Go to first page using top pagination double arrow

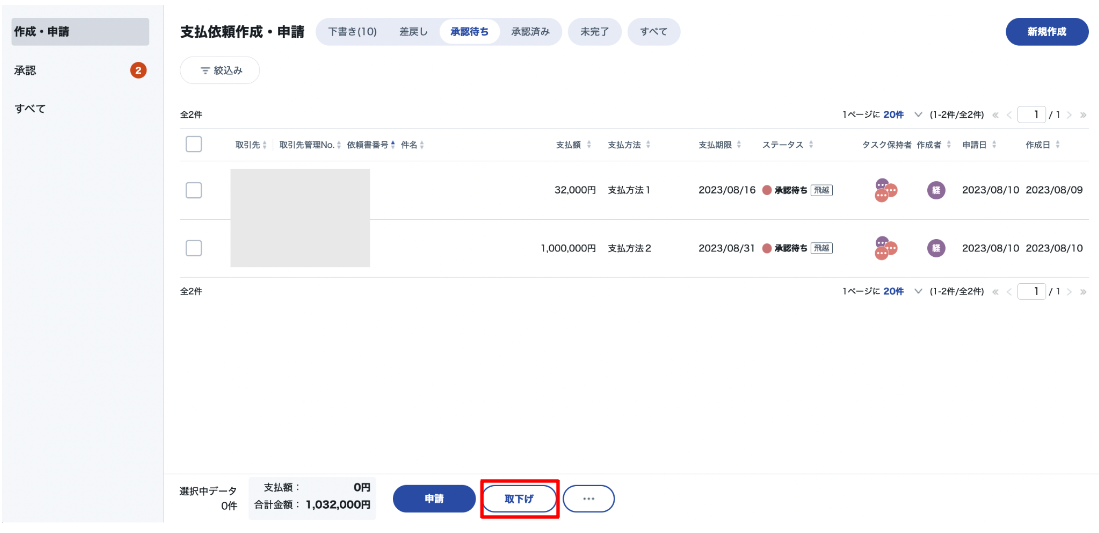coord(995,114)
